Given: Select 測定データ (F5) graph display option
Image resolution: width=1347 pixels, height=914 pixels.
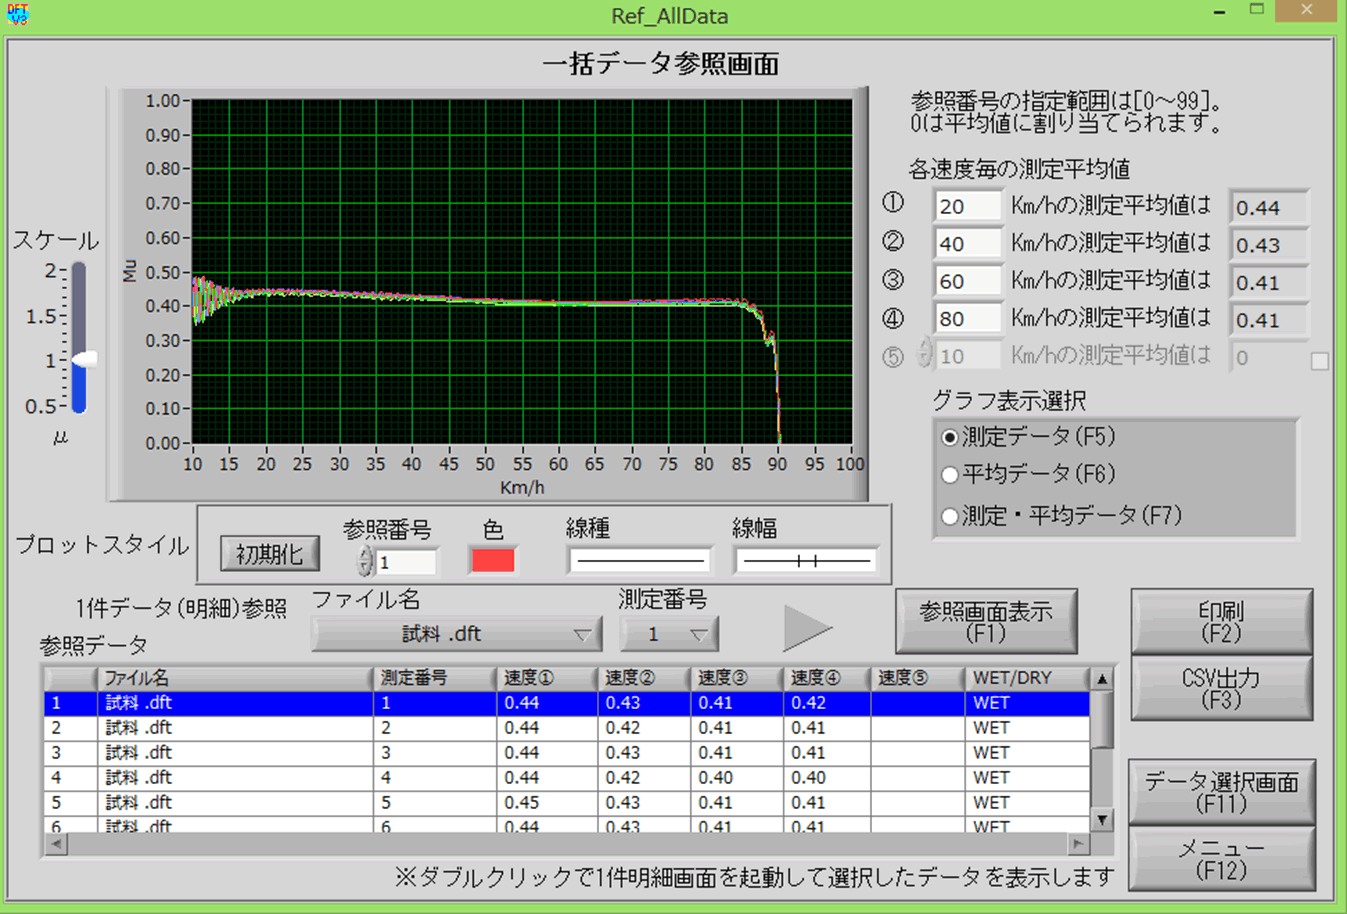Looking at the screenshot, I should 950,438.
